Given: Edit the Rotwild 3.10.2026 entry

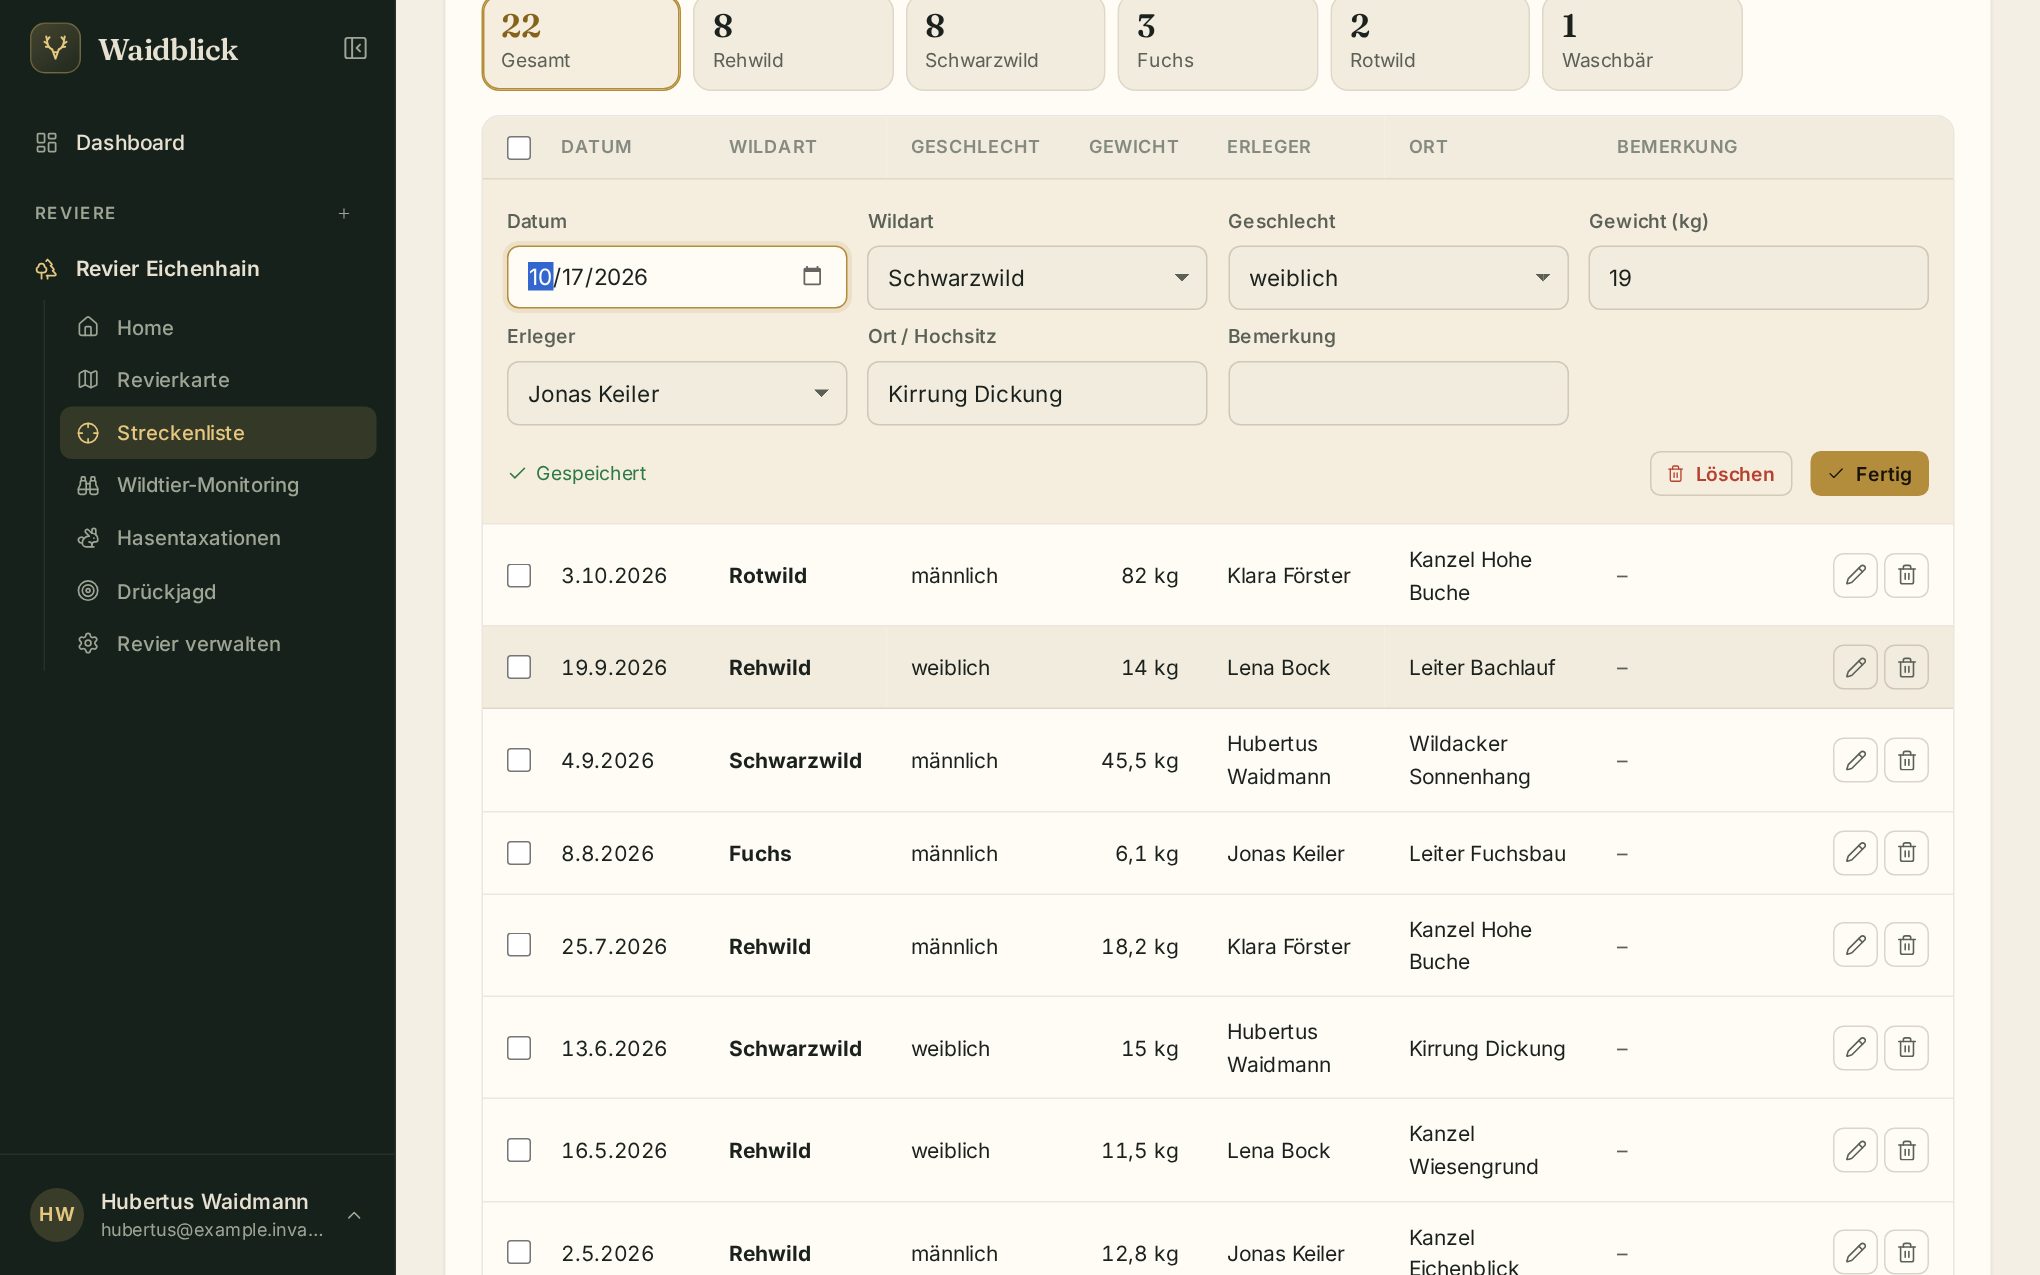Looking at the screenshot, I should [1855, 575].
